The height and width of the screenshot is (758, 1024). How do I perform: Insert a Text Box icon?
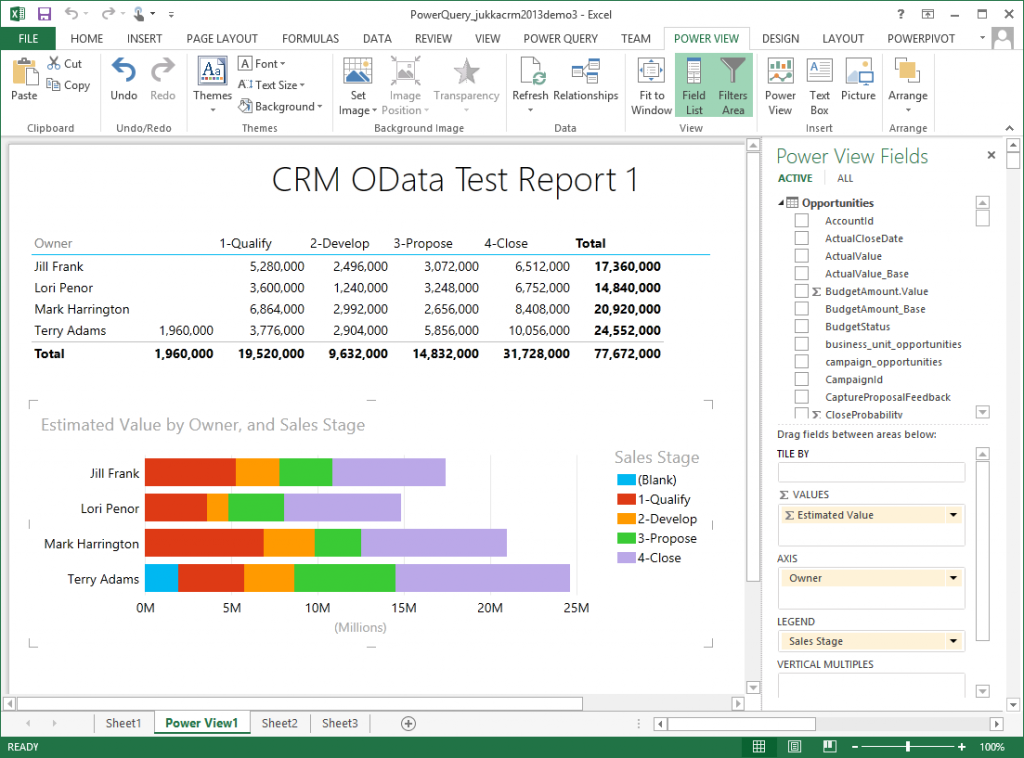pos(820,71)
